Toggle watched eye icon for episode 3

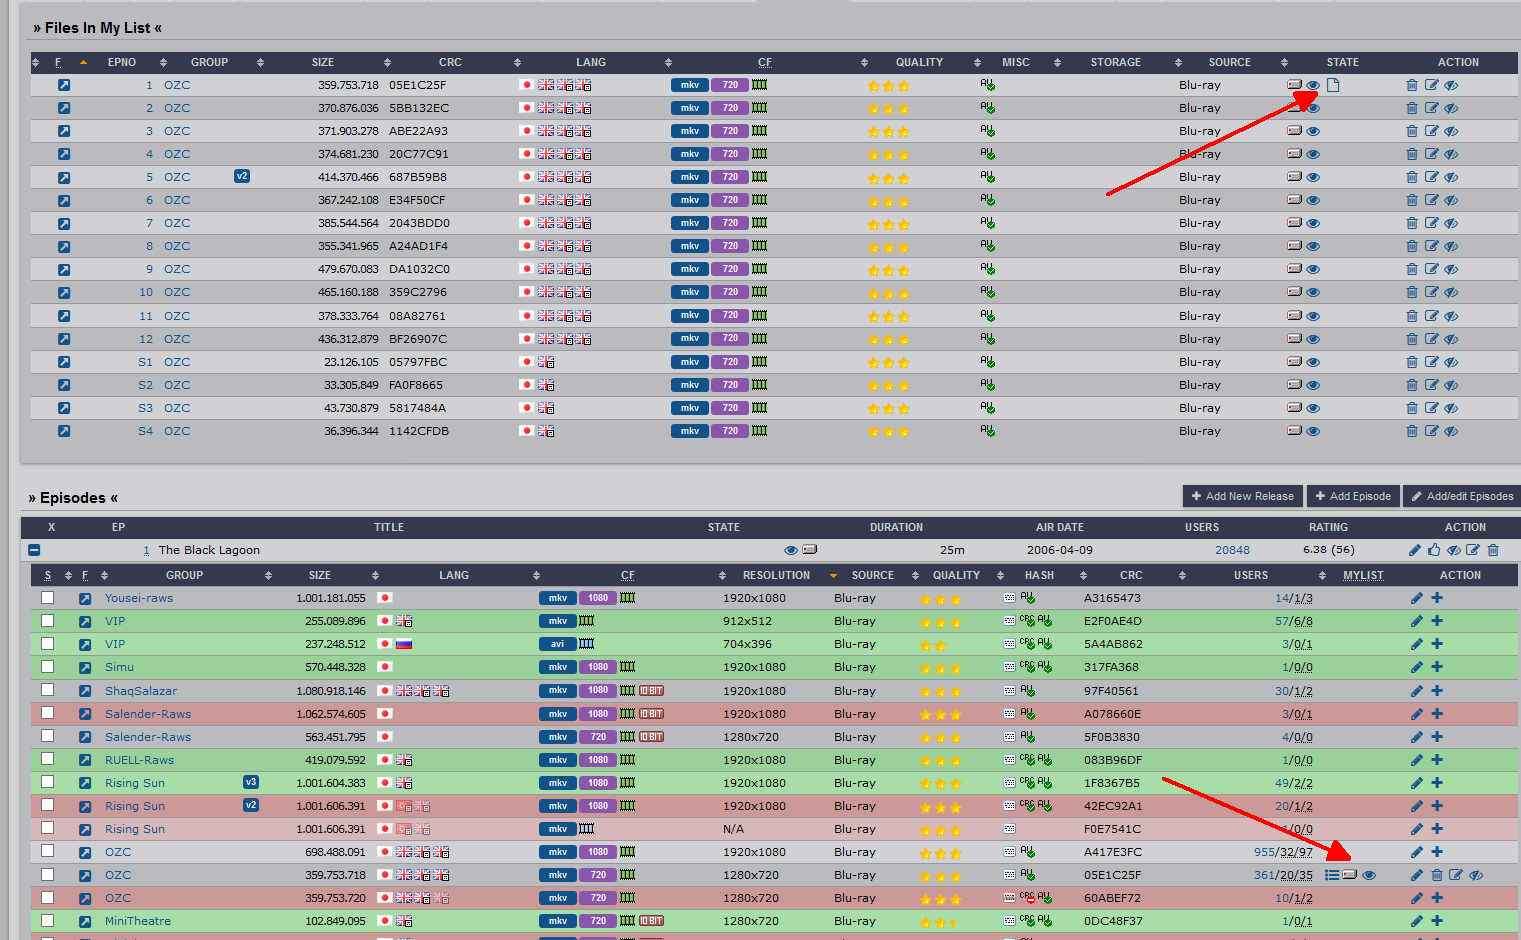[1313, 131]
